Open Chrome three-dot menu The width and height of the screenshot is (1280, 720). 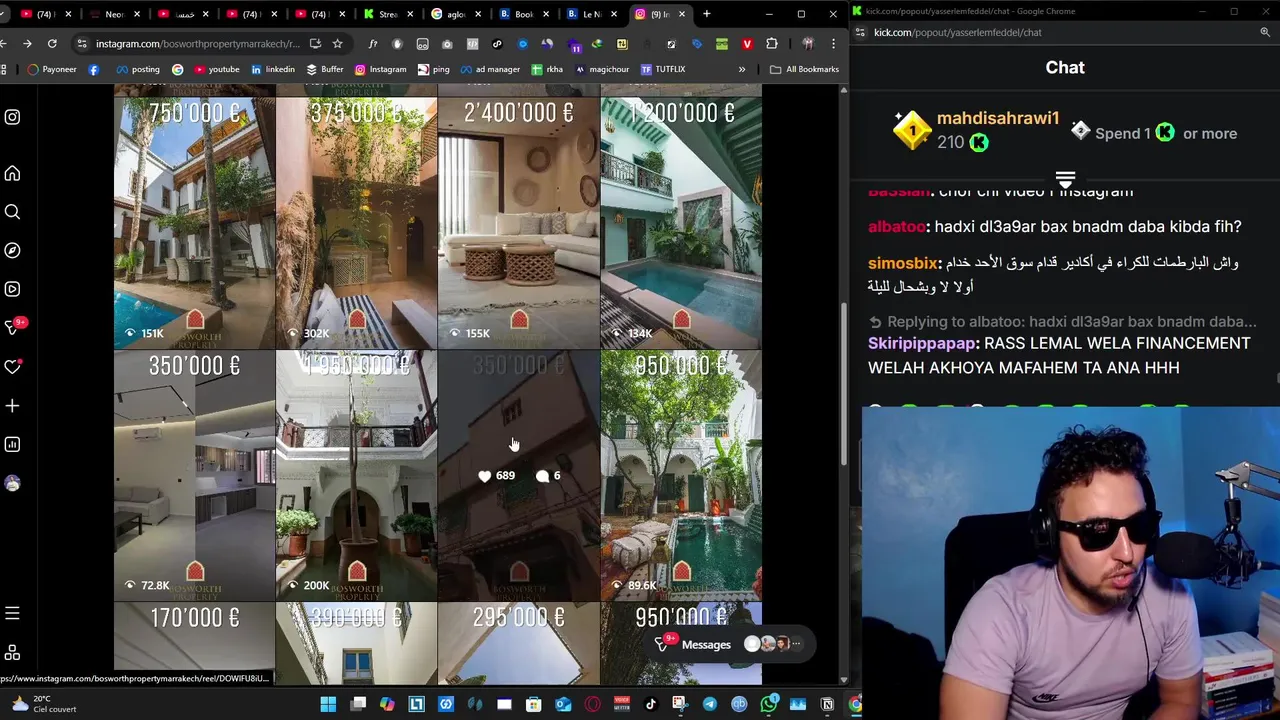coord(833,44)
